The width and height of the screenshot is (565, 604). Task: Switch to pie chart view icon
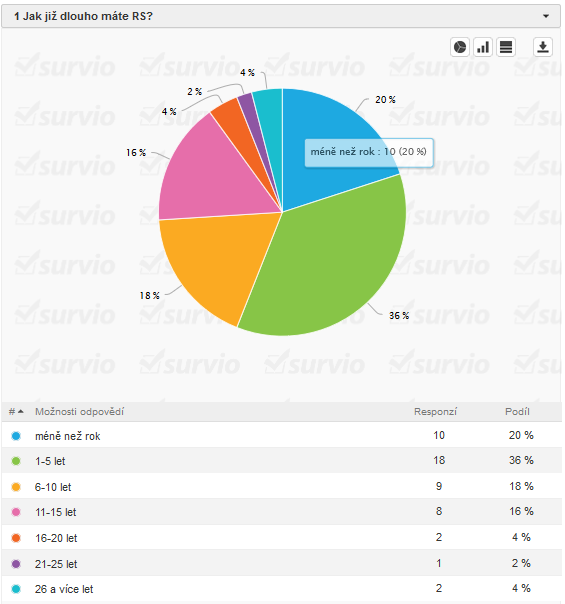pos(459,47)
